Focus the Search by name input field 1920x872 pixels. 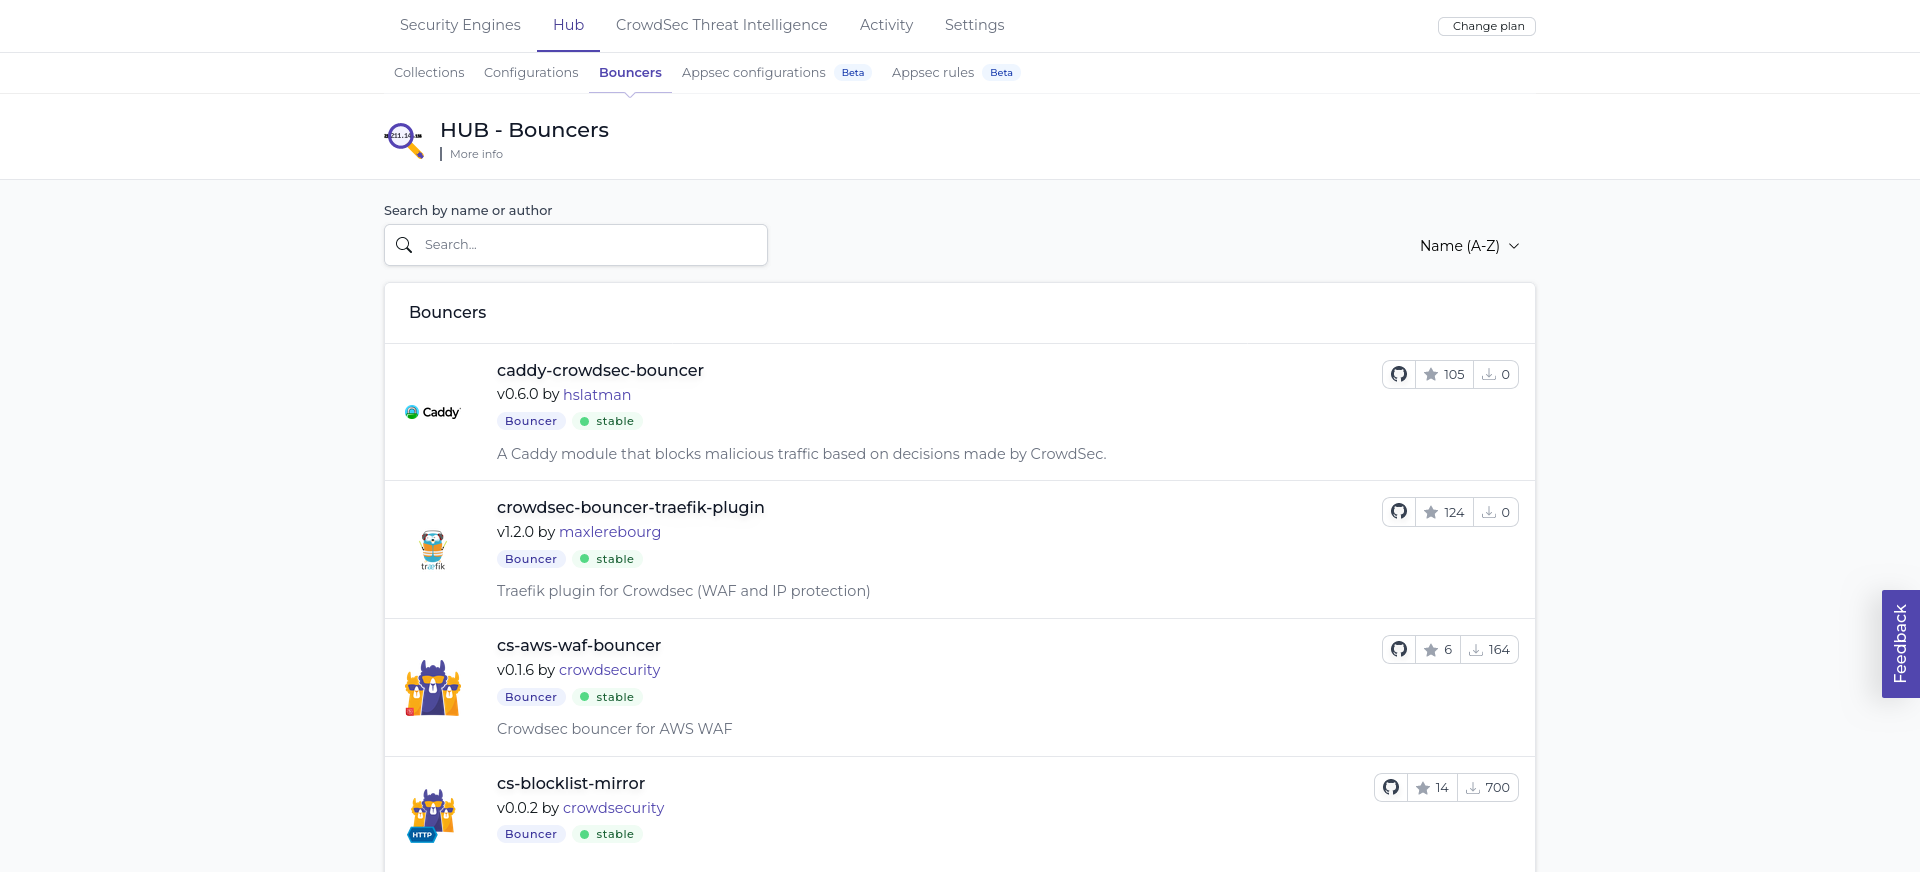(x=590, y=245)
